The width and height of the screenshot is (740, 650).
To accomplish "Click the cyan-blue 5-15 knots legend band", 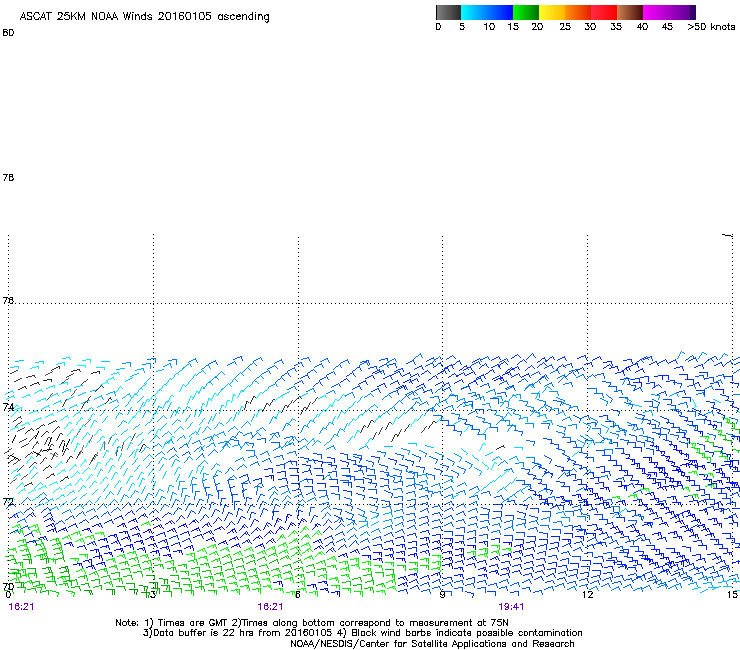I will [487, 12].
